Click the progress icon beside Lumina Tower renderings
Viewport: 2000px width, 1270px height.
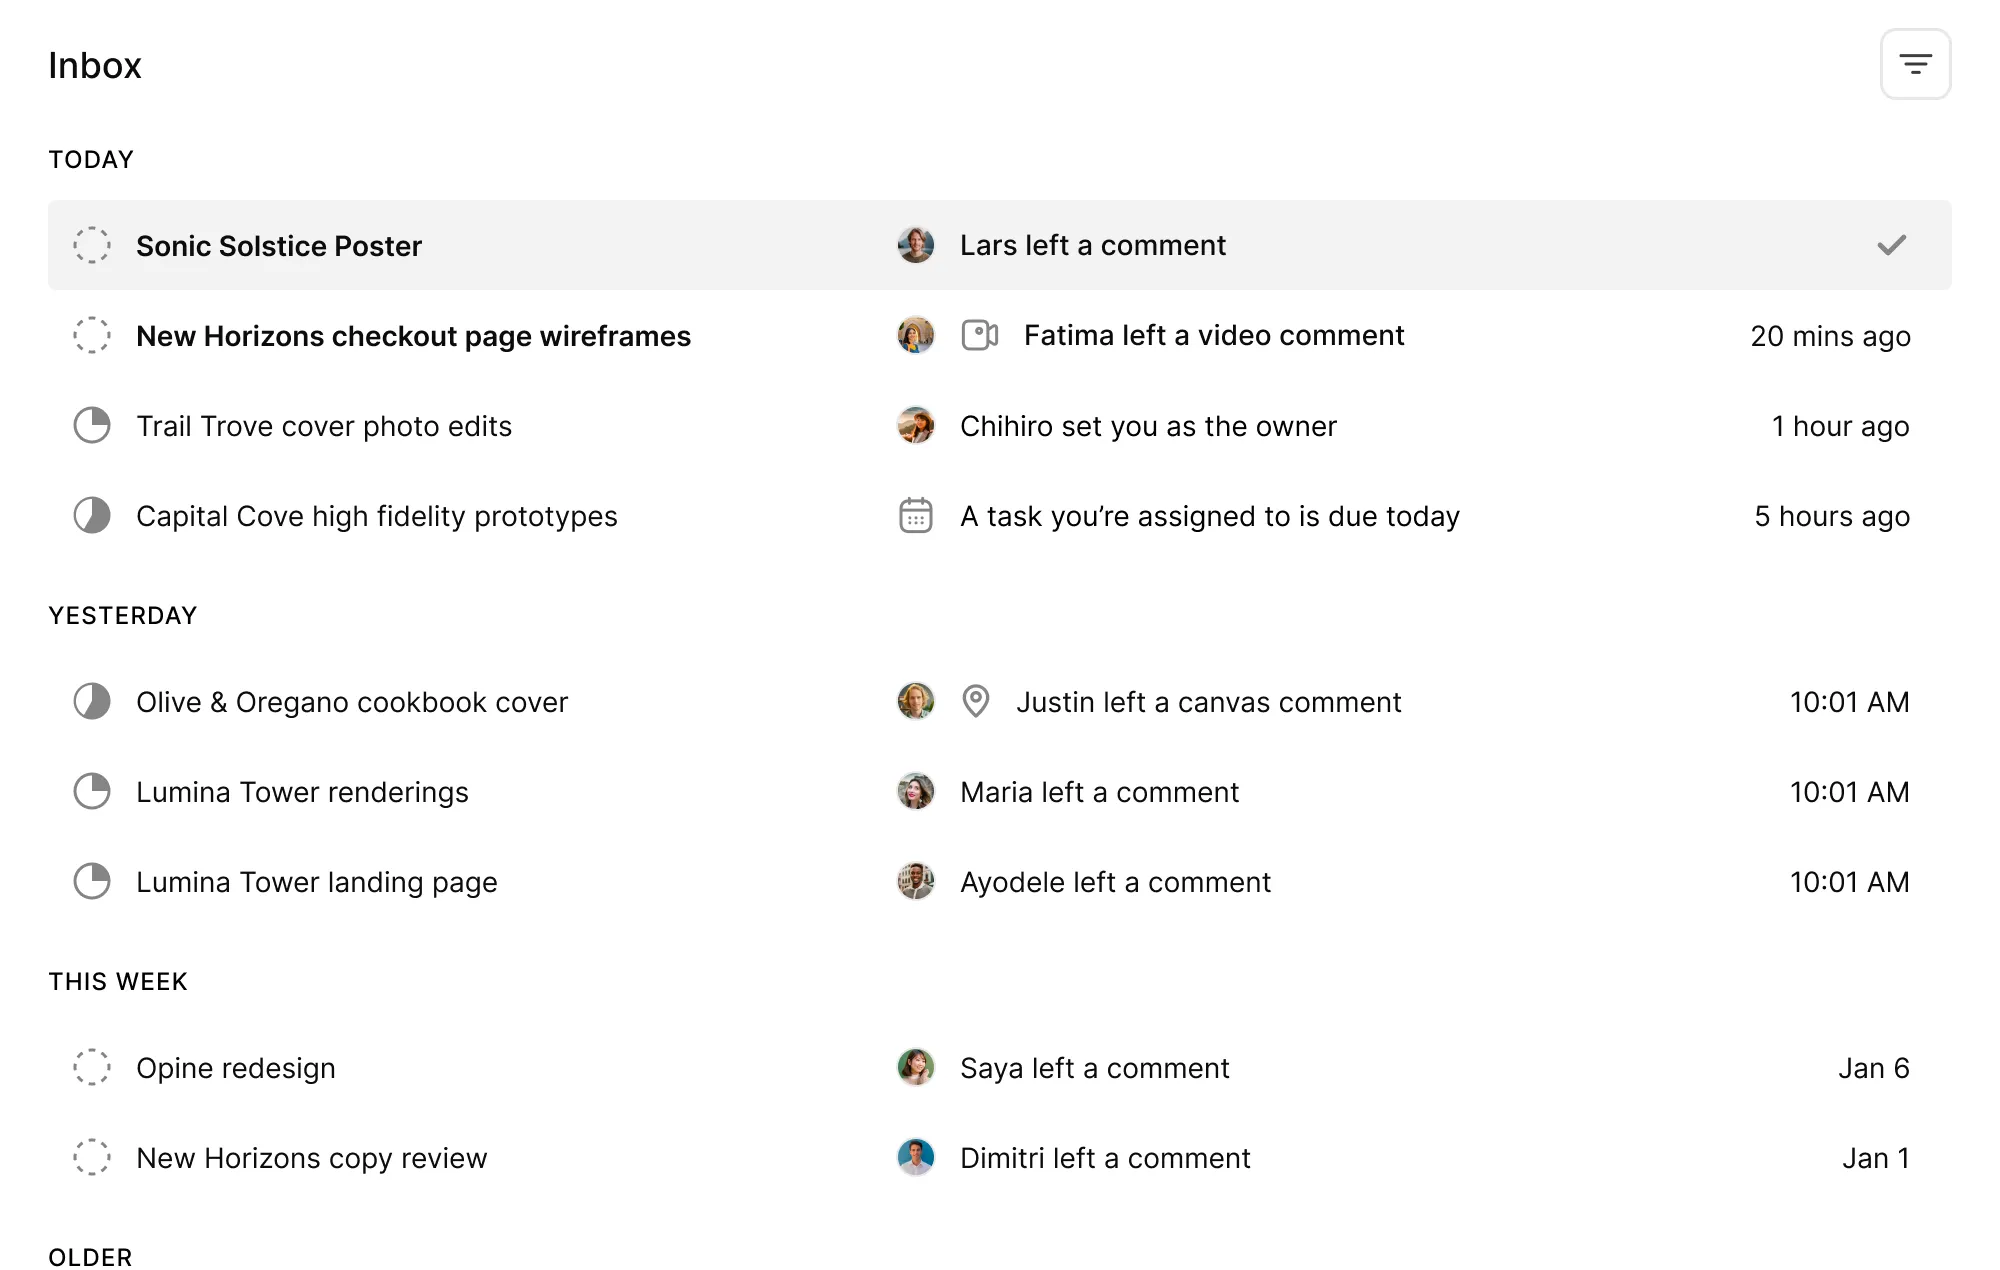click(92, 791)
